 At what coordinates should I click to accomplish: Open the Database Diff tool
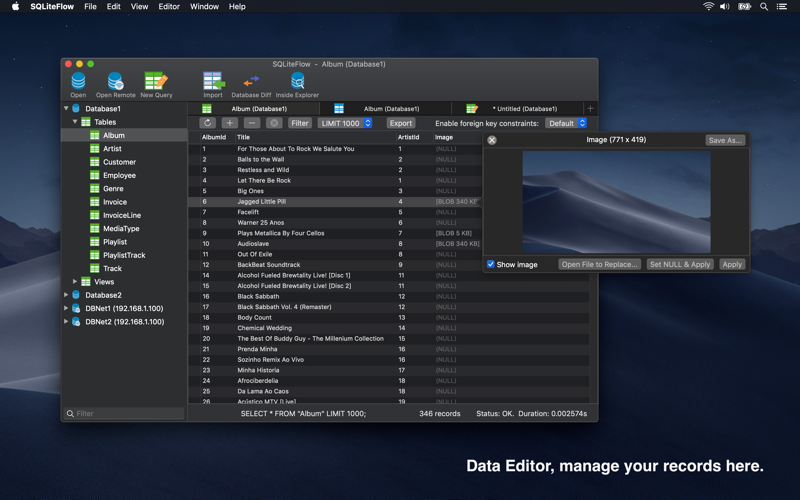click(251, 85)
